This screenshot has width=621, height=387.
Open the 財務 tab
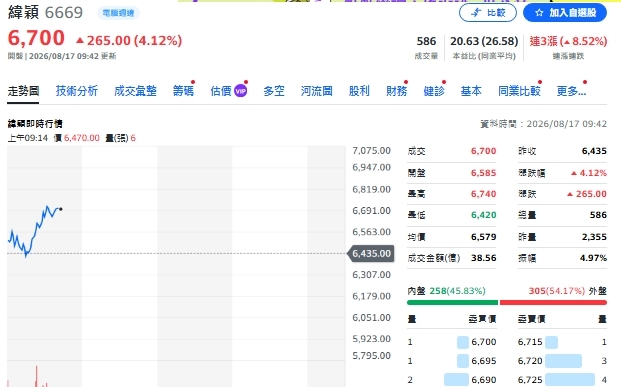point(396,91)
